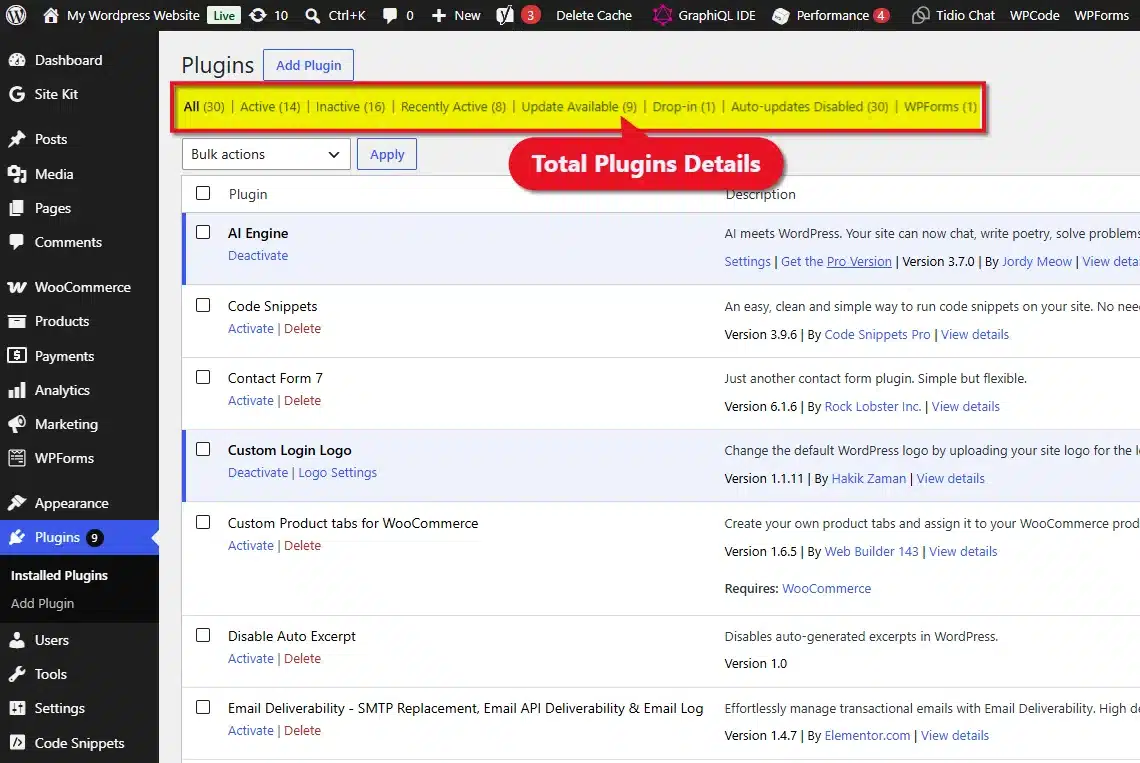Open Logo Settings for Custom Login Logo
The height and width of the screenshot is (763, 1140).
pyautogui.click(x=337, y=473)
